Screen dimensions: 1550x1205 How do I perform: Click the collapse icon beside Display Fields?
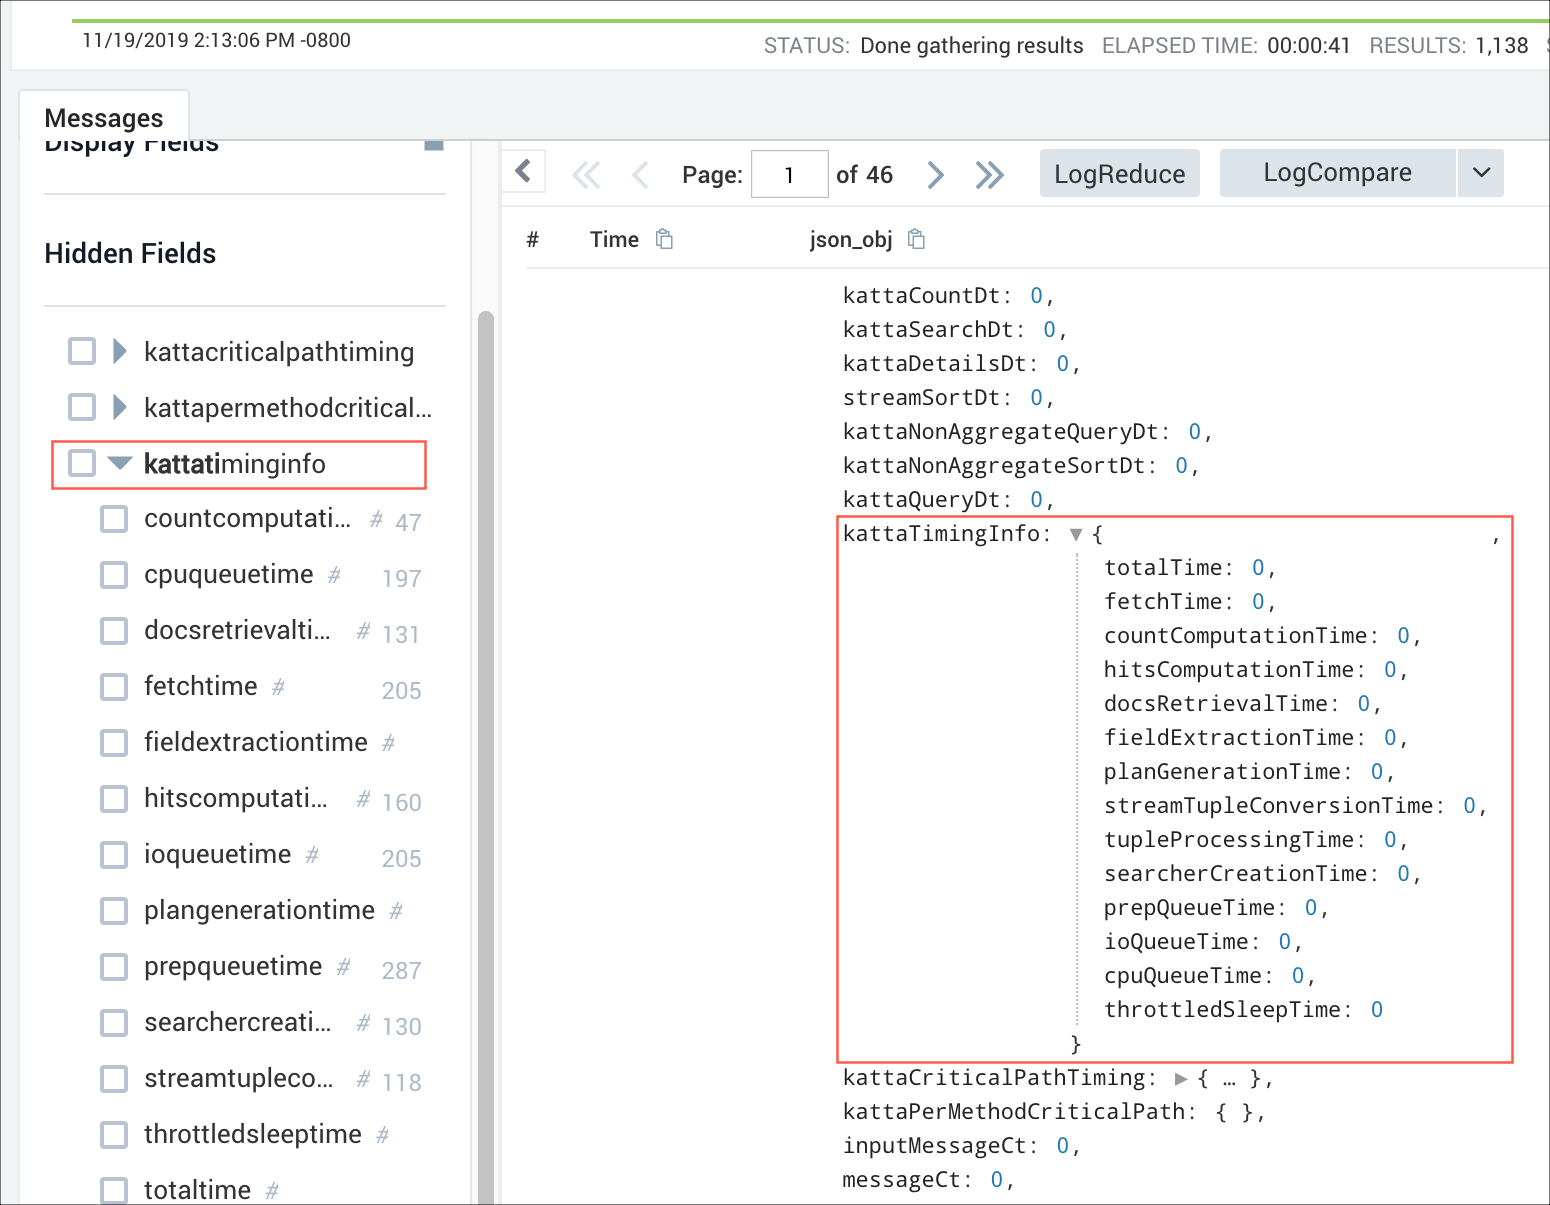[433, 143]
